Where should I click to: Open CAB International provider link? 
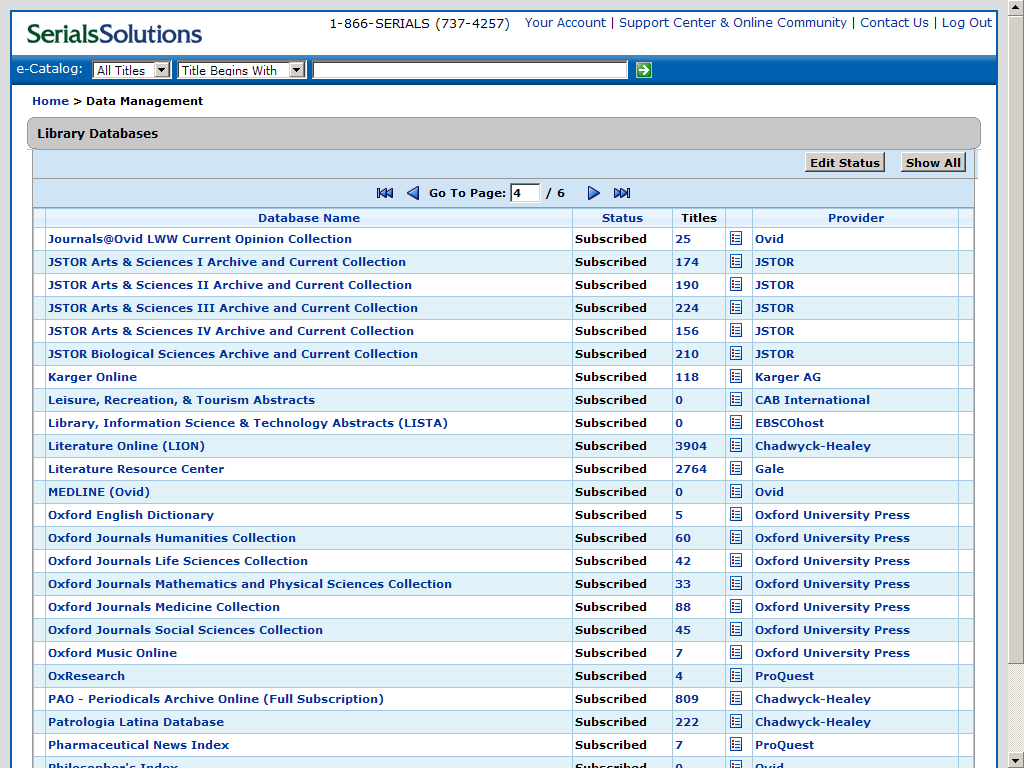pyautogui.click(x=812, y=400)
